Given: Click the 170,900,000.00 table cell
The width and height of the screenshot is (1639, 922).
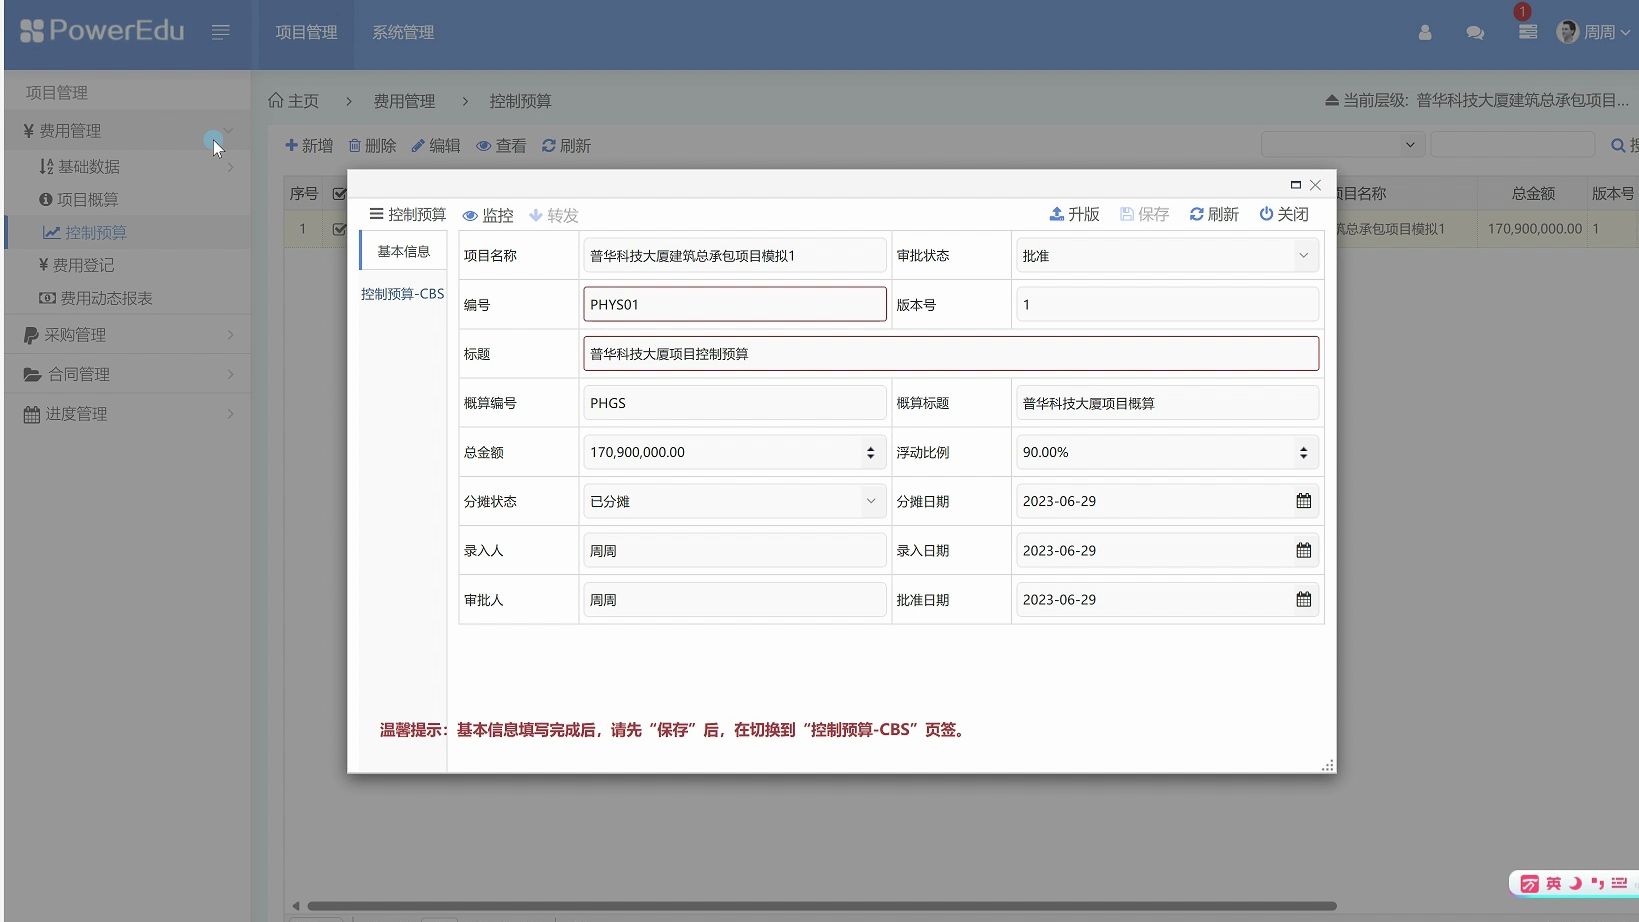Looking at the screenshot, I should pos(1534,229).
